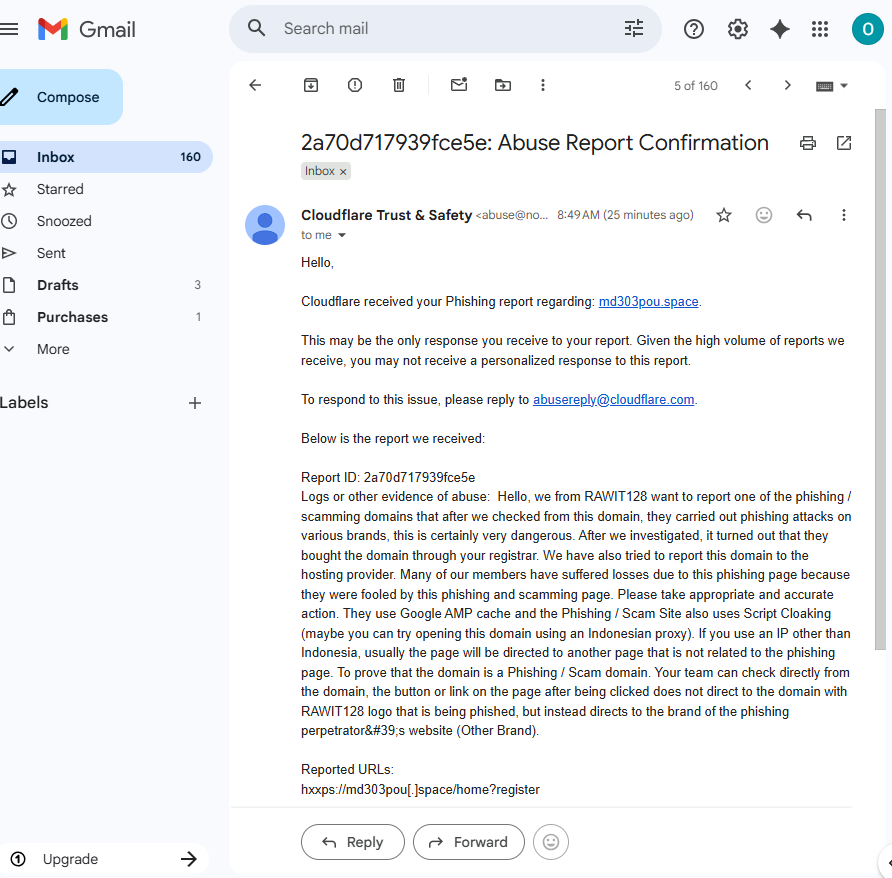Delete this email with trash icon
The width and height of the screenshot is (892, 878).
coord(399,85)
